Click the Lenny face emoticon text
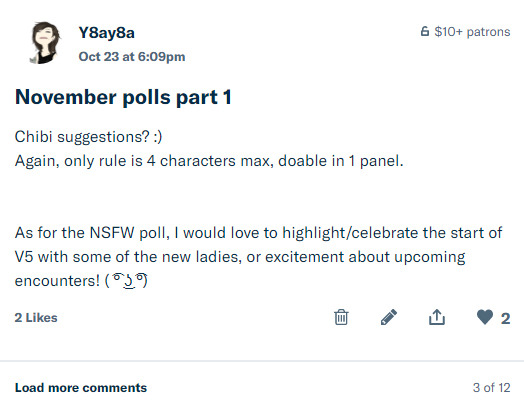524x407 pixels. 126,280
